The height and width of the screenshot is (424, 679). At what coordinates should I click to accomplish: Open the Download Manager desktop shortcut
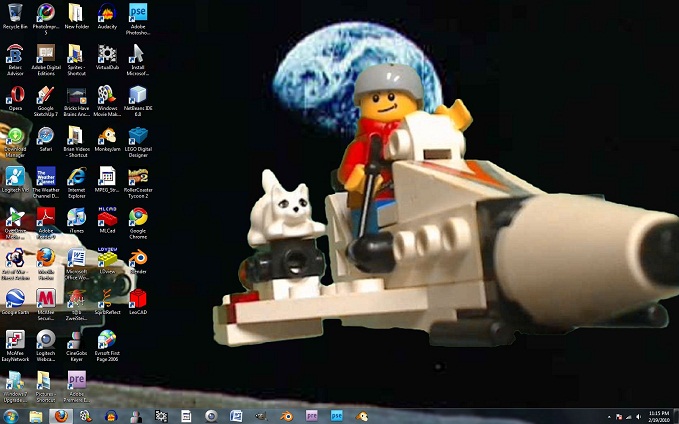pyautogui.click(x=15, y=142)
